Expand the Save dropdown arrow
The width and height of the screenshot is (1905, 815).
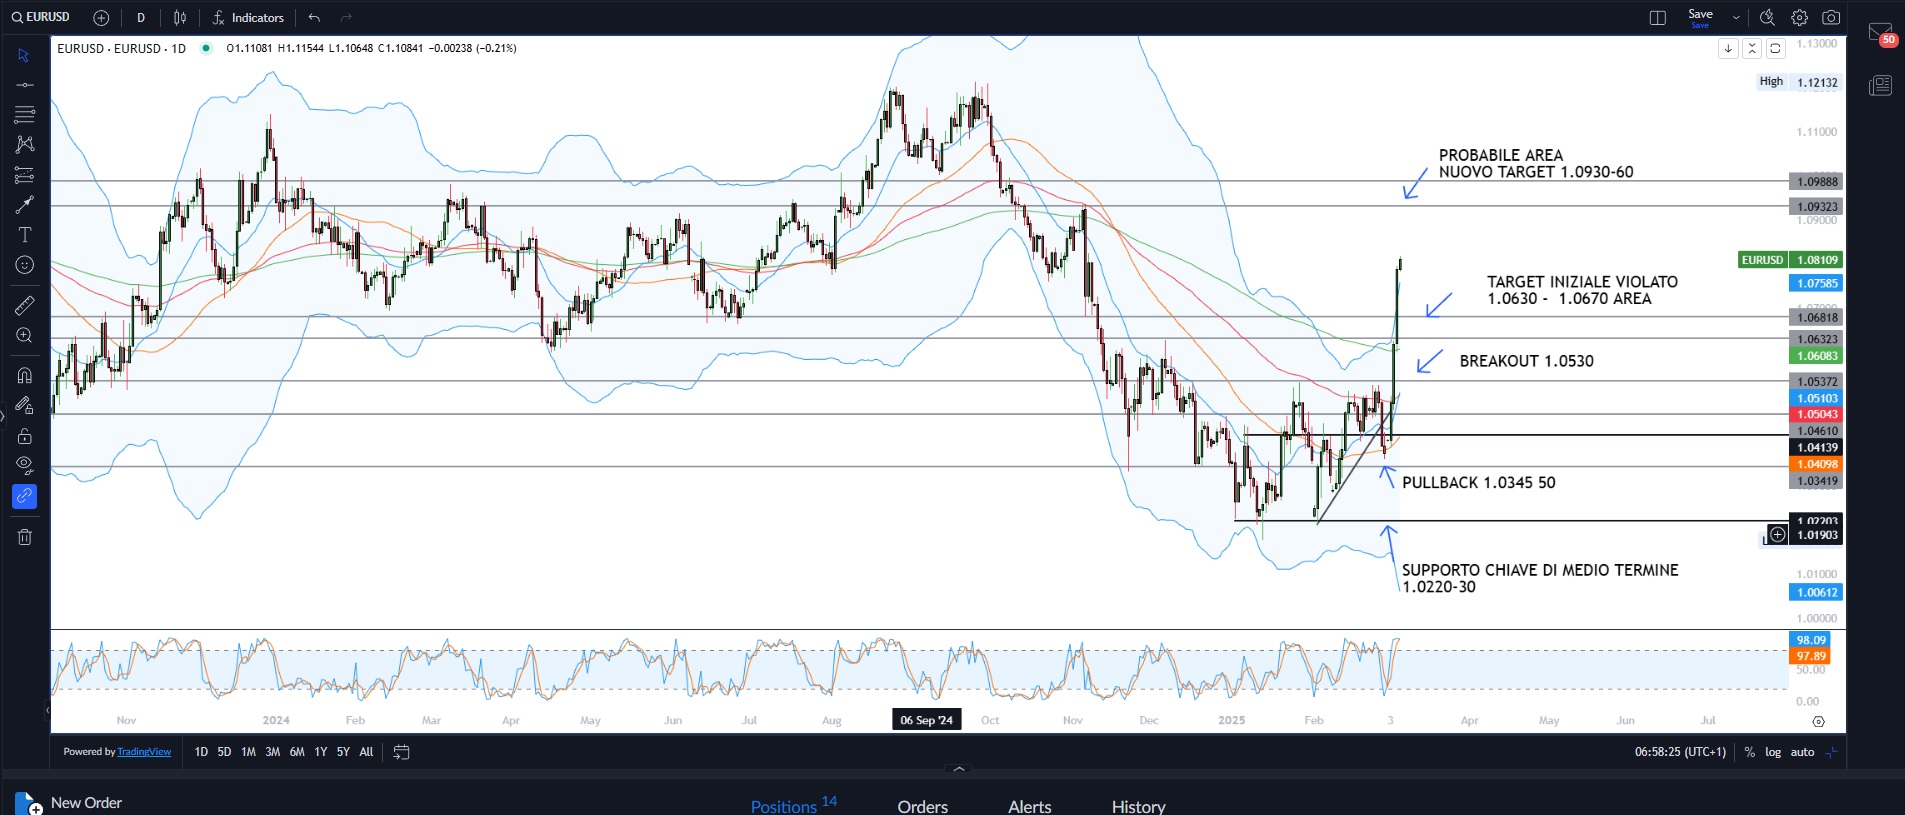click(x=1736, y=18)
